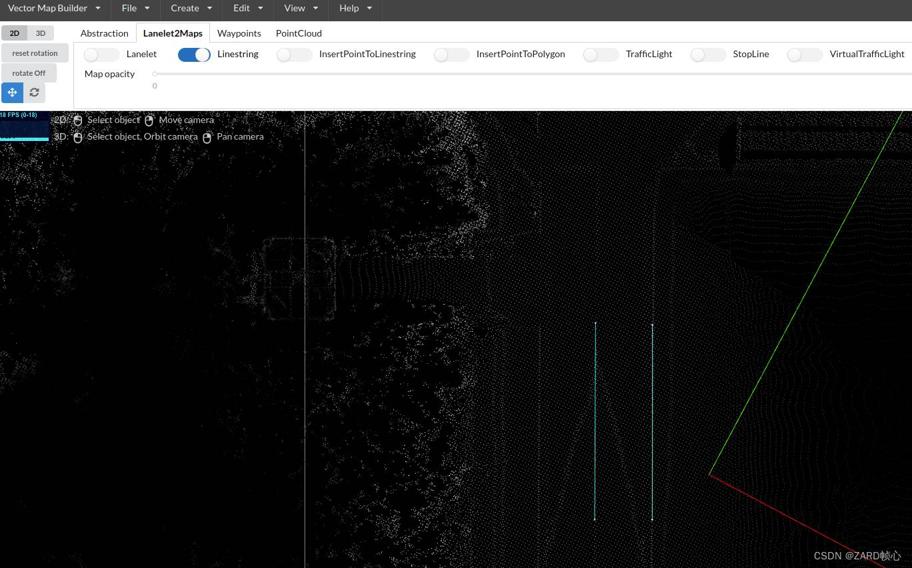This screenshot has width=912, height=568.
Task: Click the FPS performance monitor widget
Action: (24, 127)
